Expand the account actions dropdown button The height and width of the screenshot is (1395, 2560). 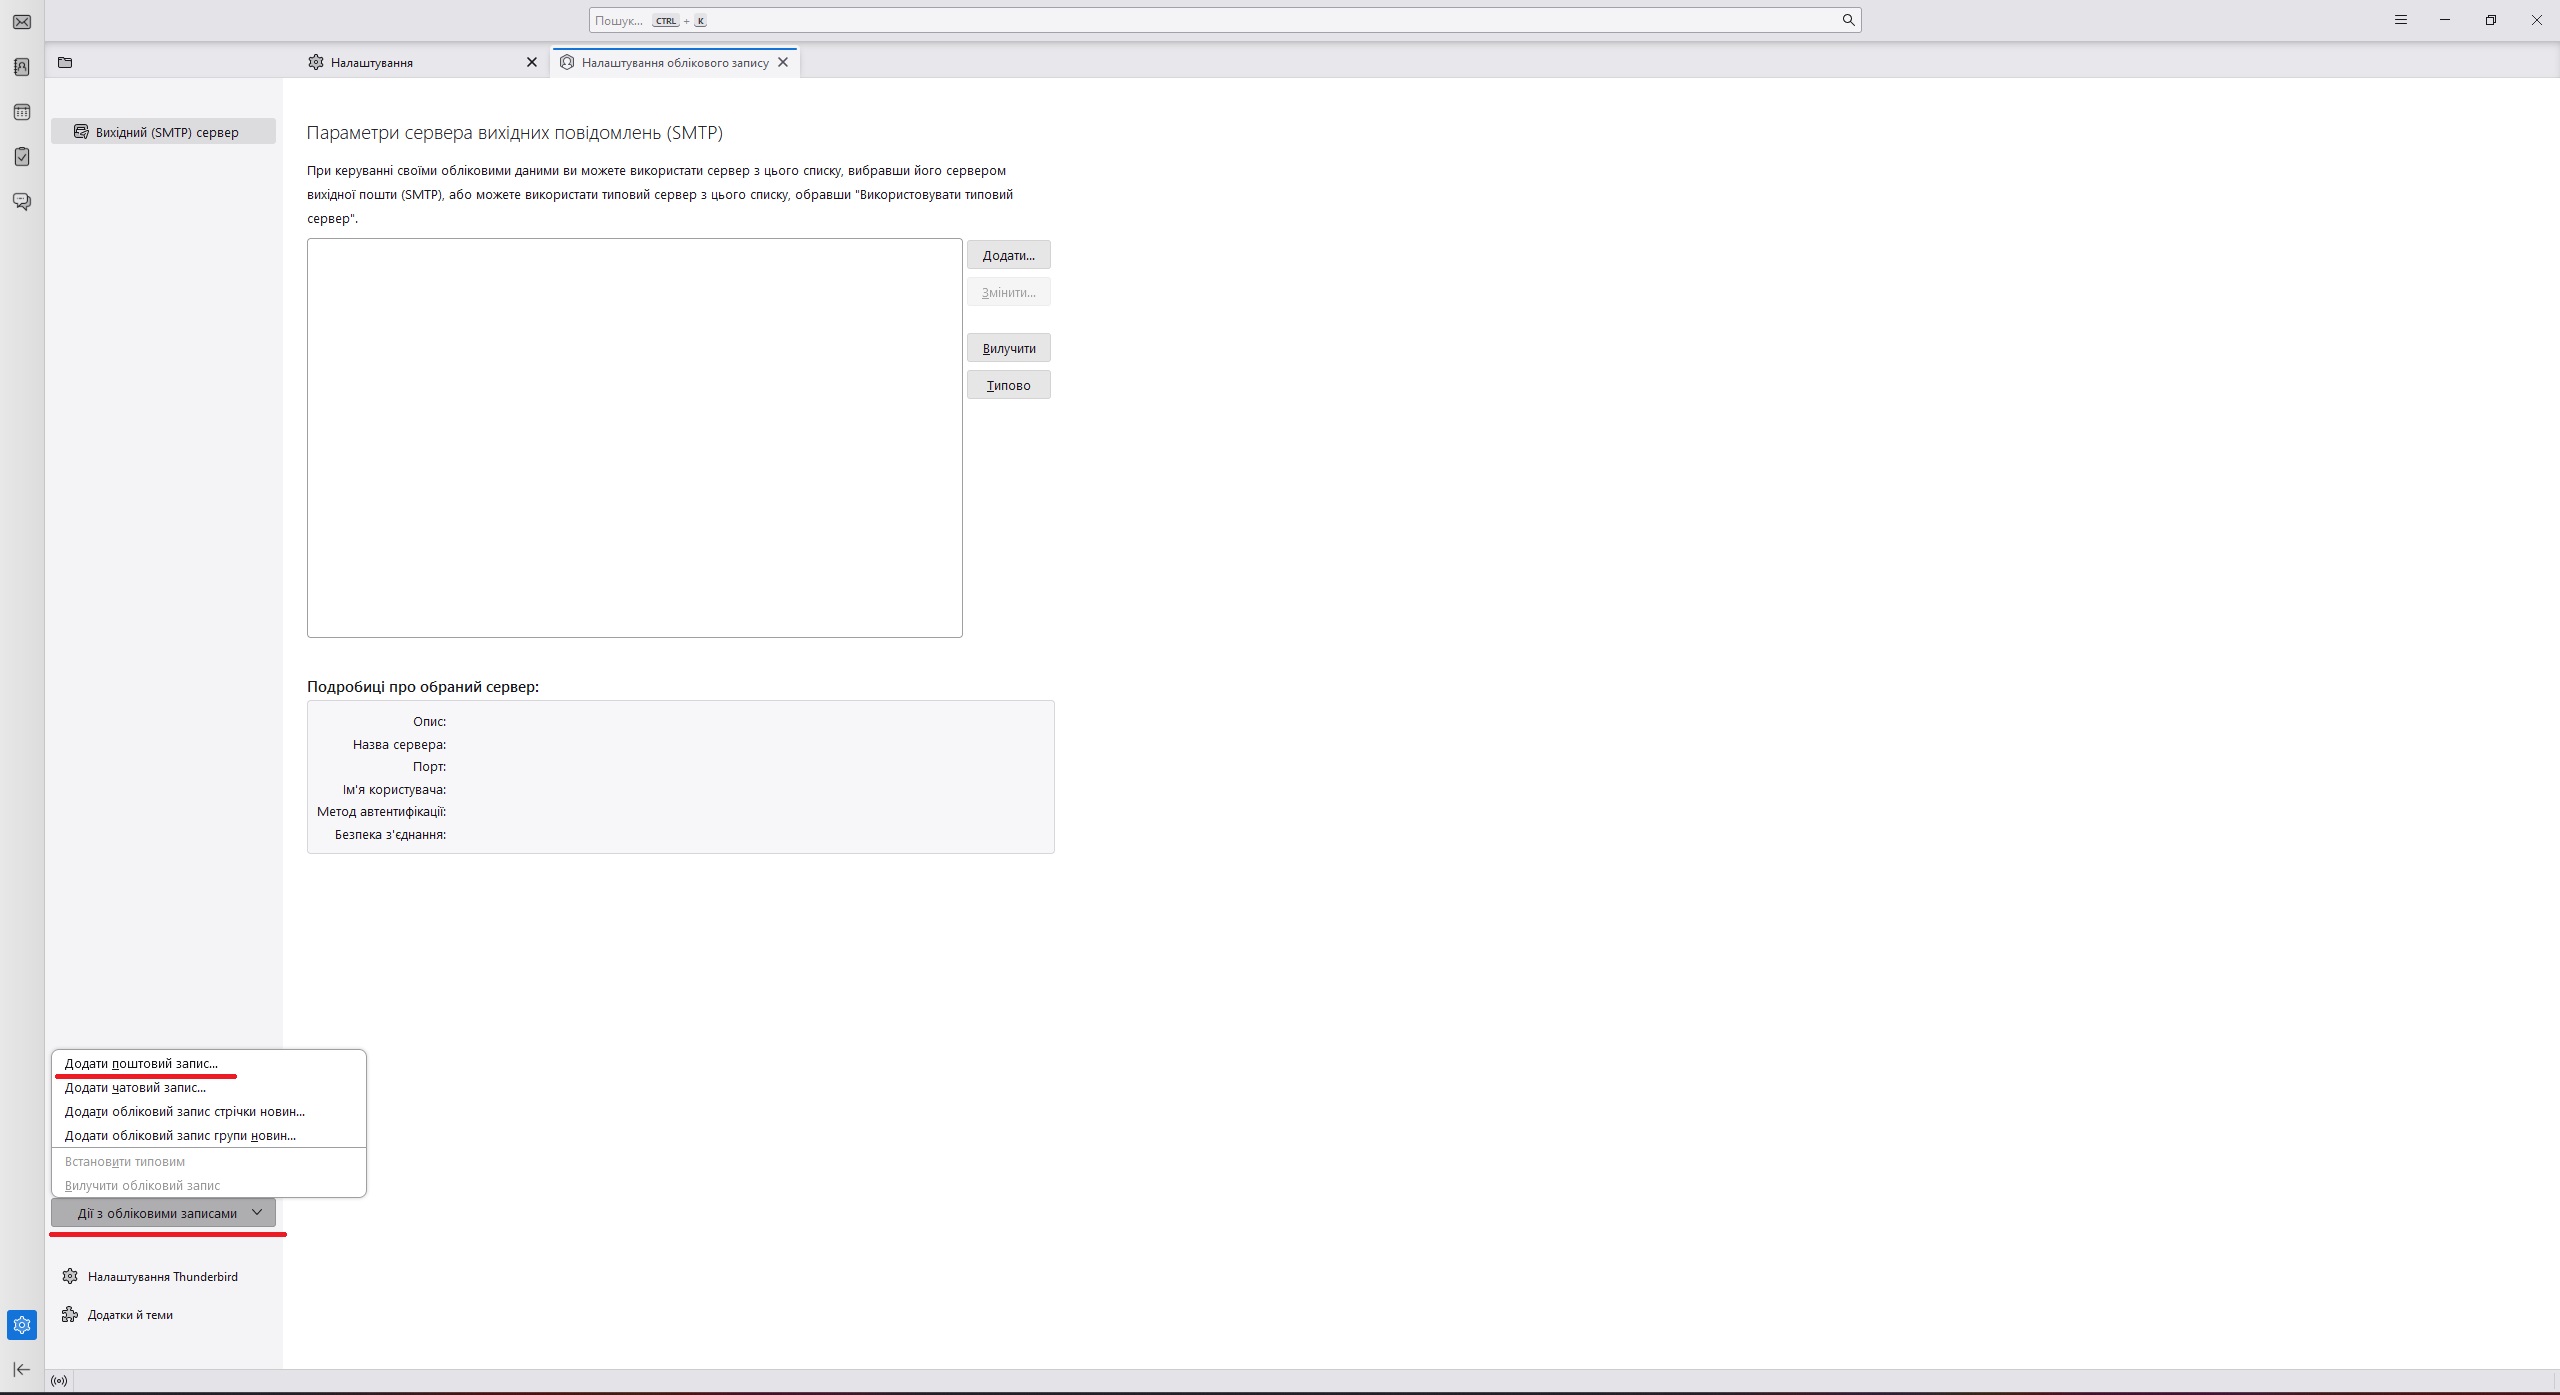(x=163, y=1213)
